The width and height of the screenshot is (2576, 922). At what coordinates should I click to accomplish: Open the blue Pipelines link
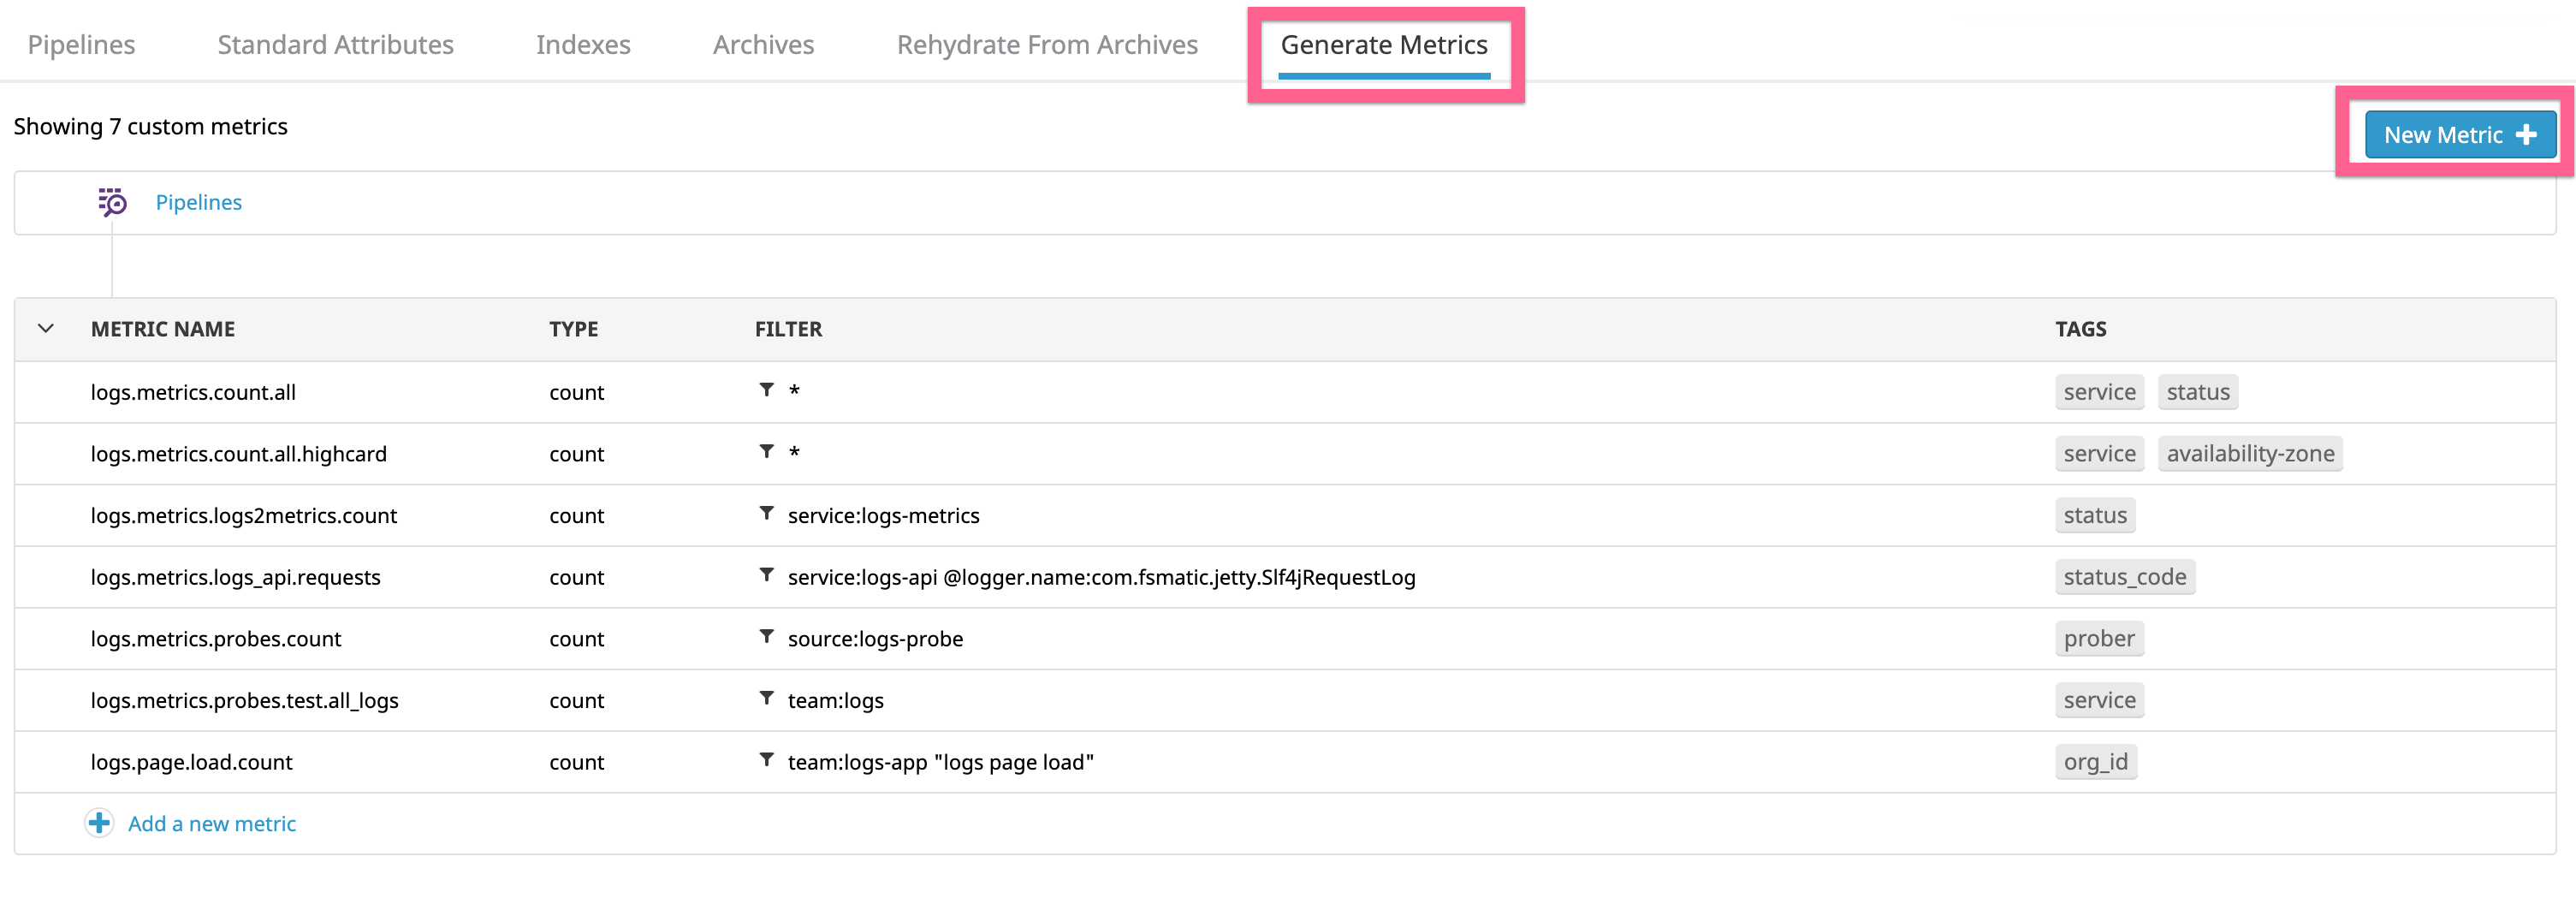coord(199,202)
